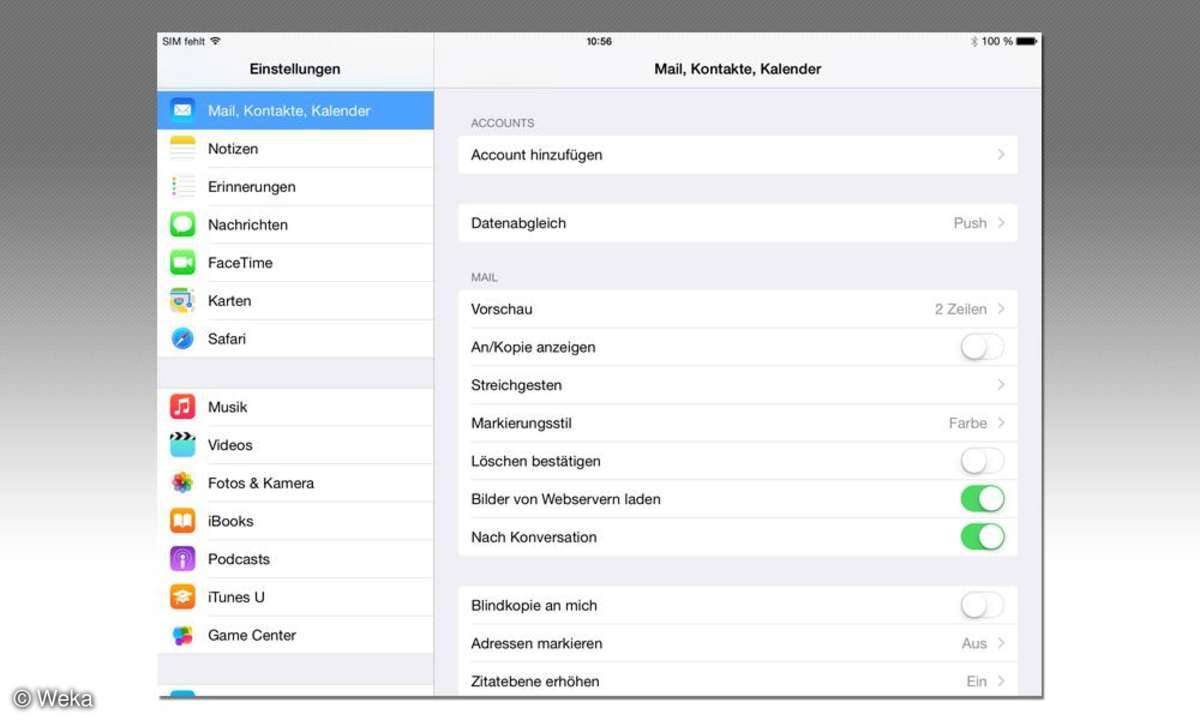Tap the Einstellungen header title
Screen dimensions: 1200x720
point(295,69)
